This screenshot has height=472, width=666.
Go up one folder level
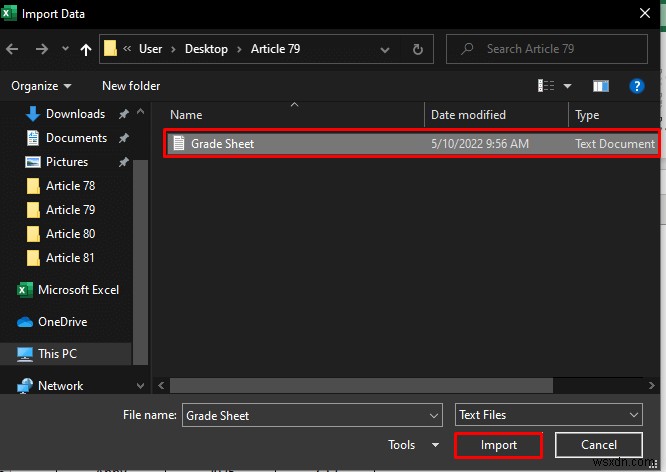[86, 50]
